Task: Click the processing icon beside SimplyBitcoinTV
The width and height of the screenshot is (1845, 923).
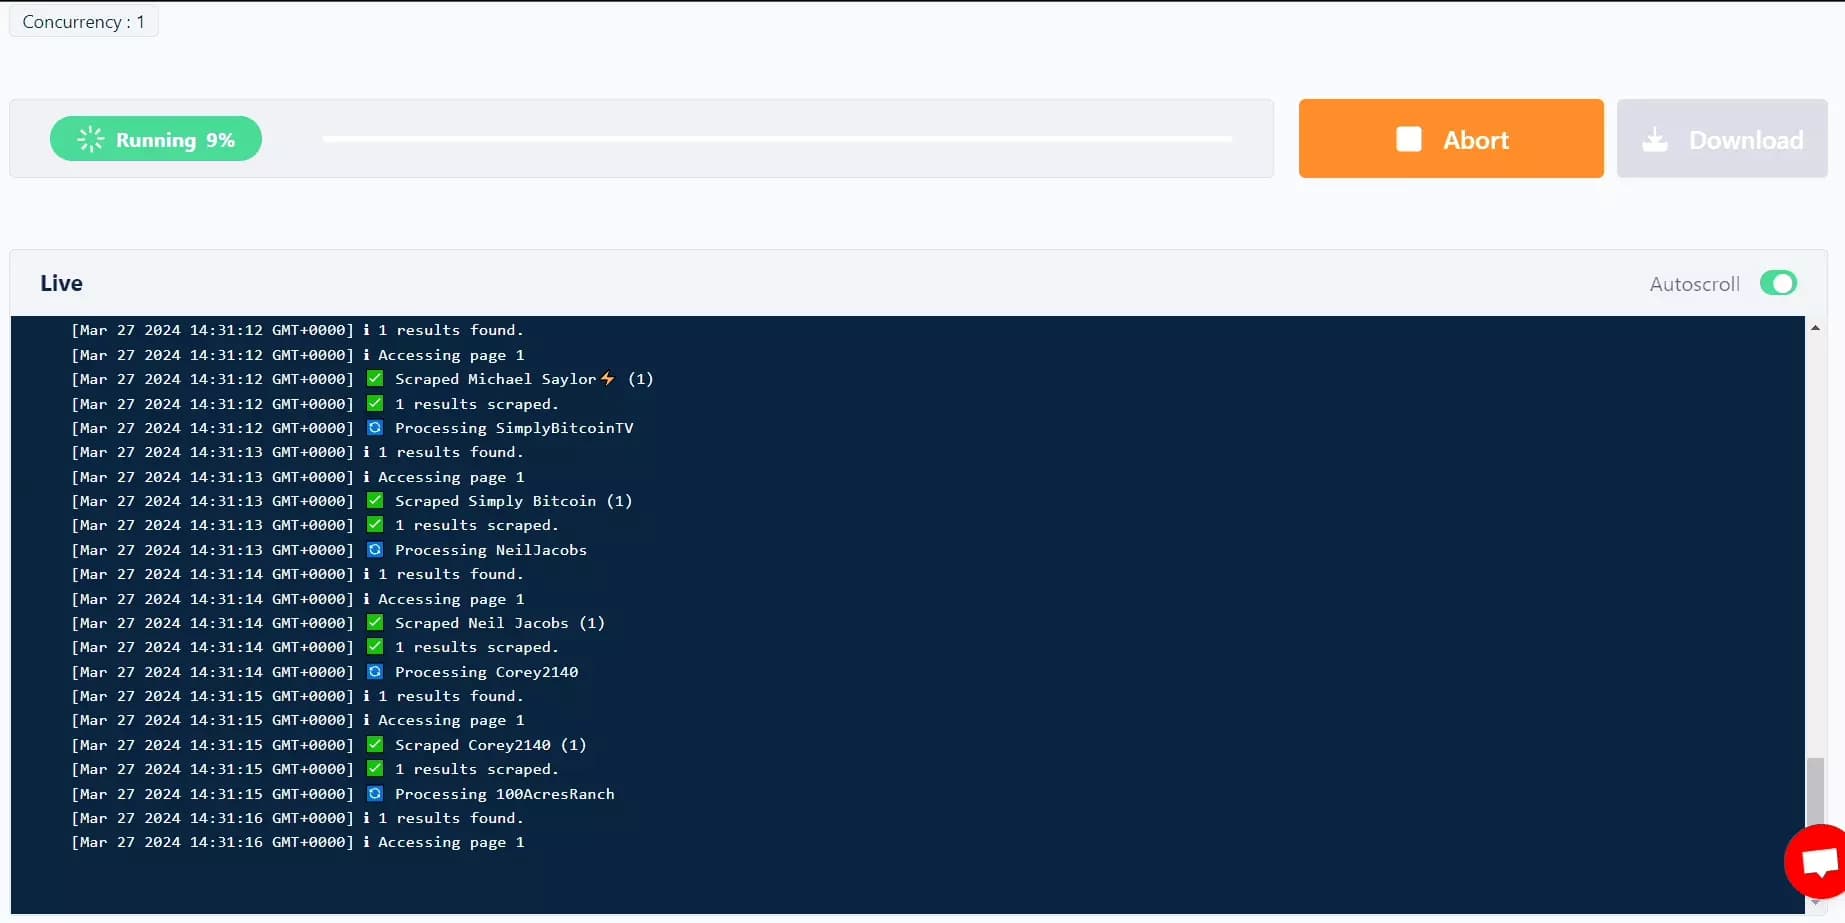Action: pyautogui.click(x=374, y=427)
